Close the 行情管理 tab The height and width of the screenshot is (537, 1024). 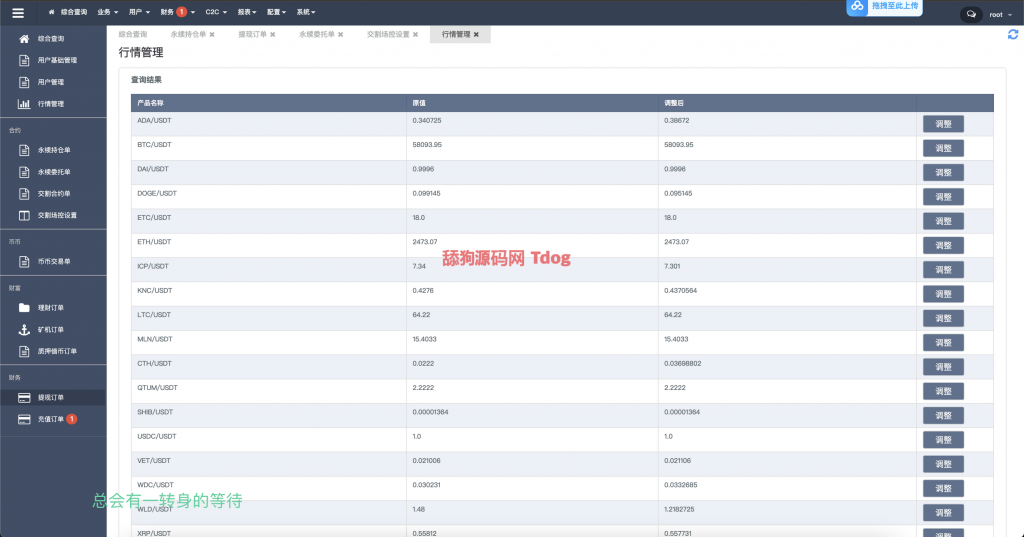(476, 34)
